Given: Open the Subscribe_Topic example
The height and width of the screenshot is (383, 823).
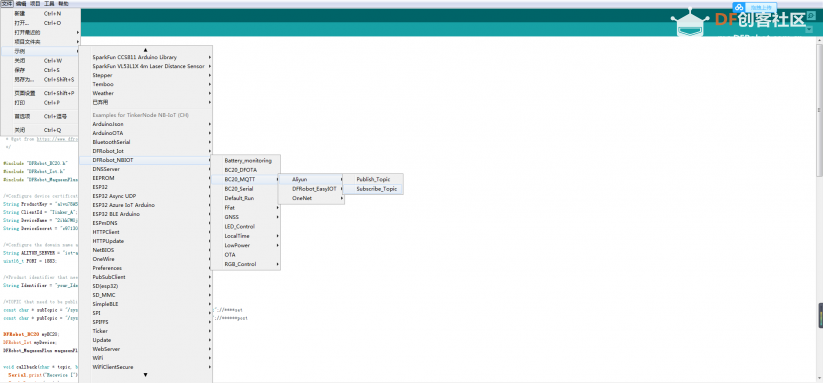Looking at the screenshot, I should [x=373, y=189].
